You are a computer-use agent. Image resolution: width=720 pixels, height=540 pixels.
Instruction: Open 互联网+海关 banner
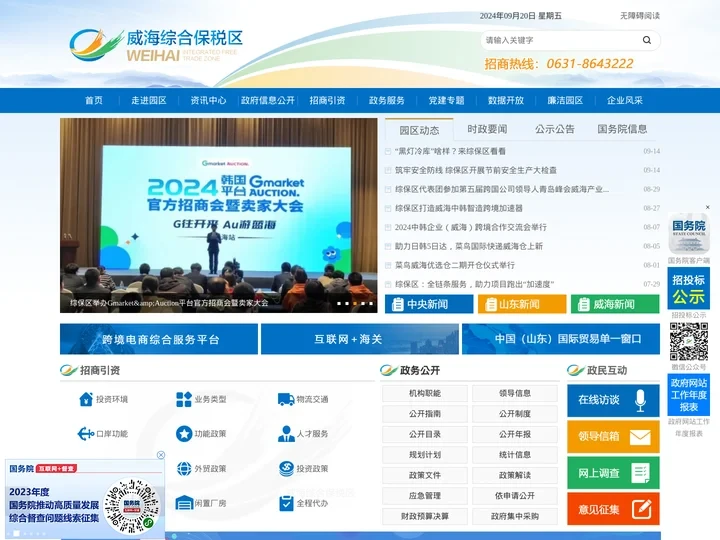pos(360,339)
